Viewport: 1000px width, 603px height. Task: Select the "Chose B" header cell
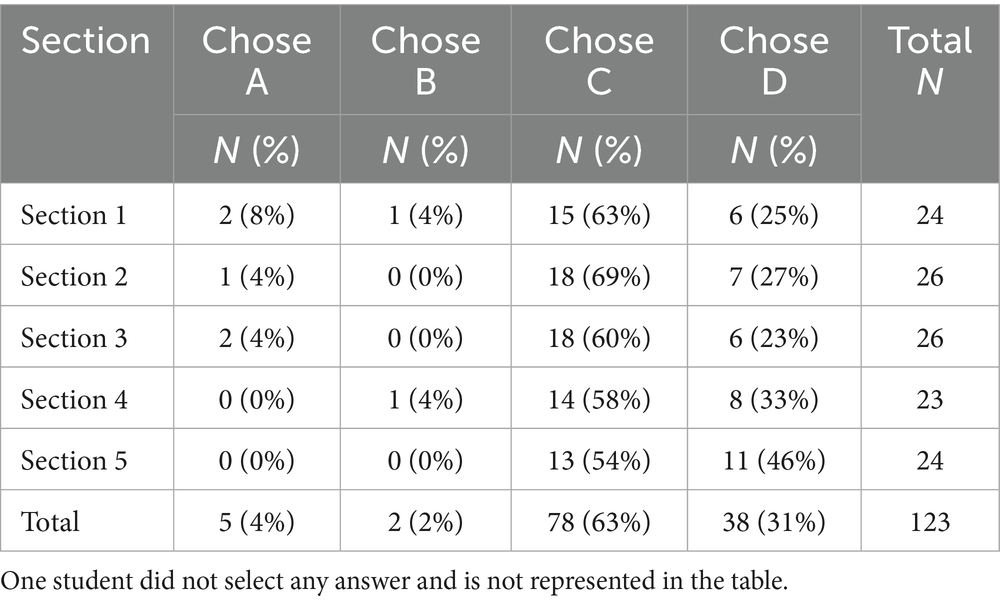pyautogui.click(x=425, y=62)
